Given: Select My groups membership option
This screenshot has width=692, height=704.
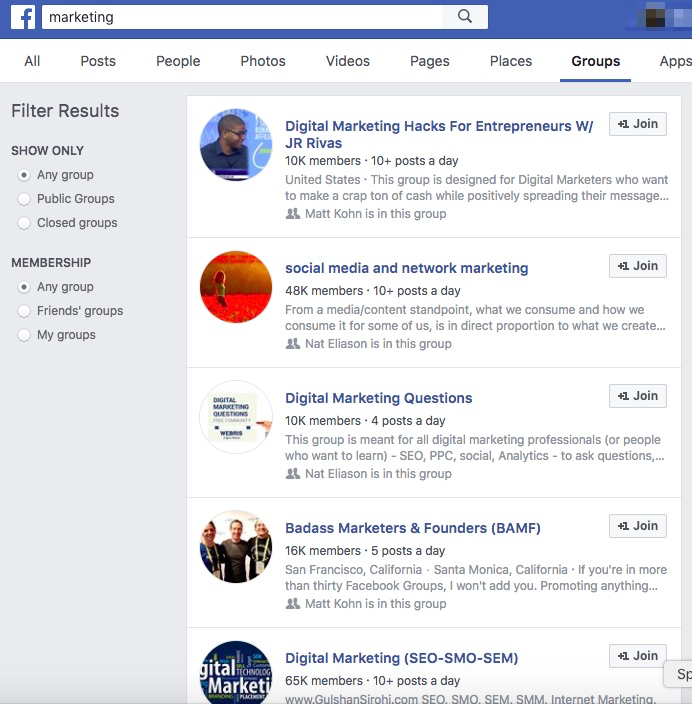Looking at the screenshot, I should point(24,335).
